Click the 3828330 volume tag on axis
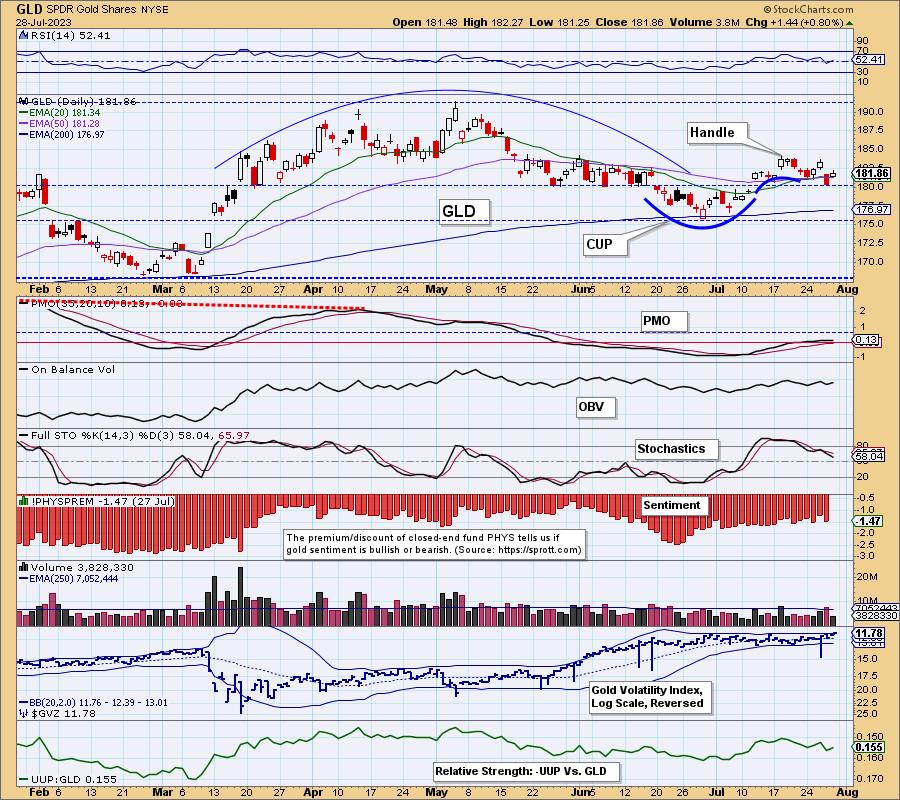This screenshot has height=800, width=900. (x=876, y=615)
